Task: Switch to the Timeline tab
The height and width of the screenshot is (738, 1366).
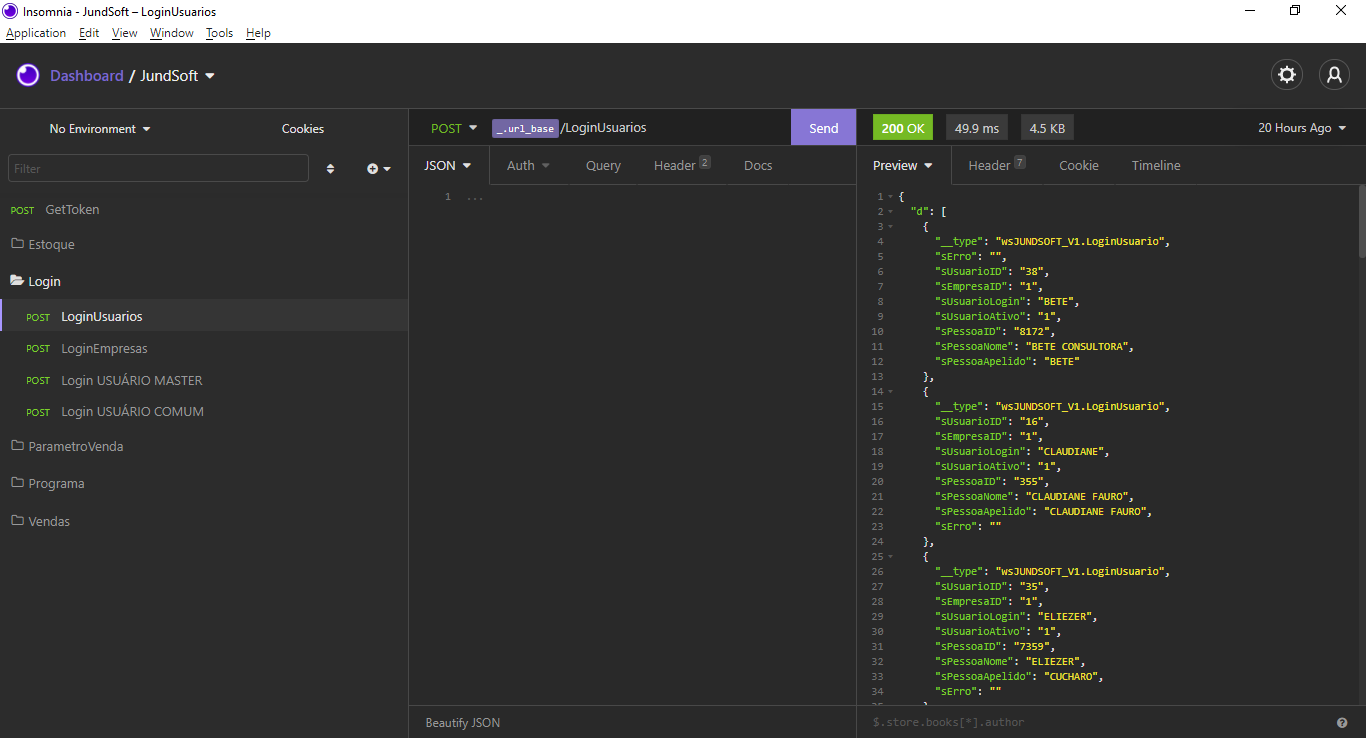Action: [x=1156, y=166]
